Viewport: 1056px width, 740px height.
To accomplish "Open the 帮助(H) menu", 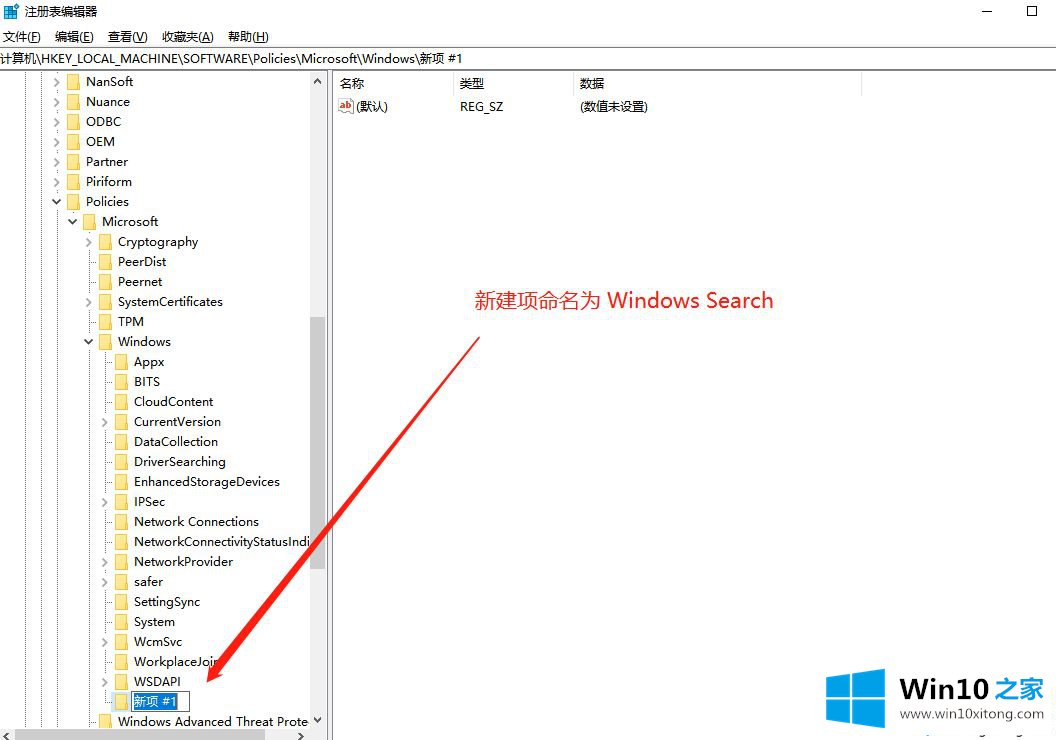I will pos(248,36).
